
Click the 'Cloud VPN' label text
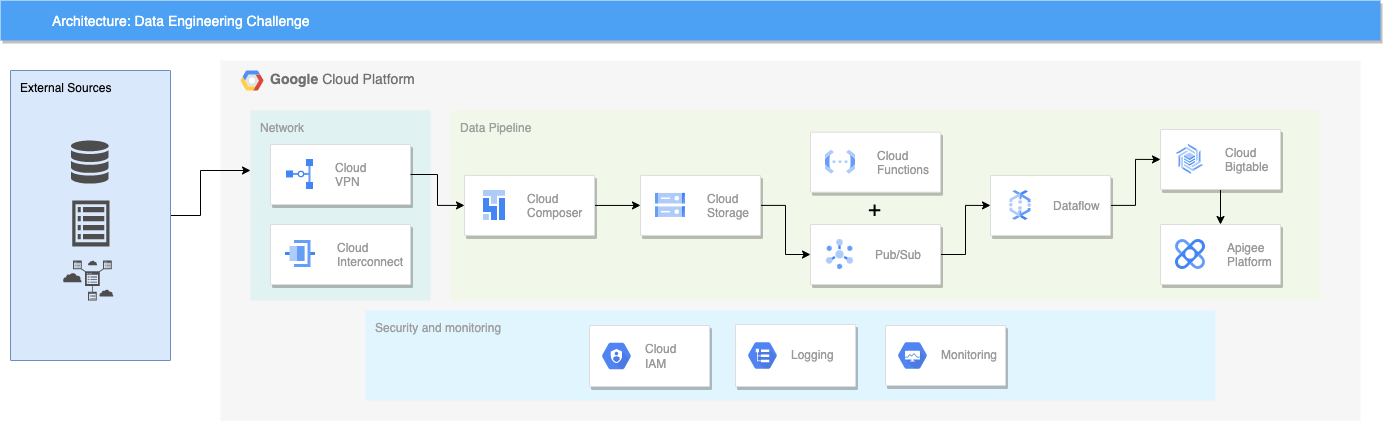click(x=351, y=175)
